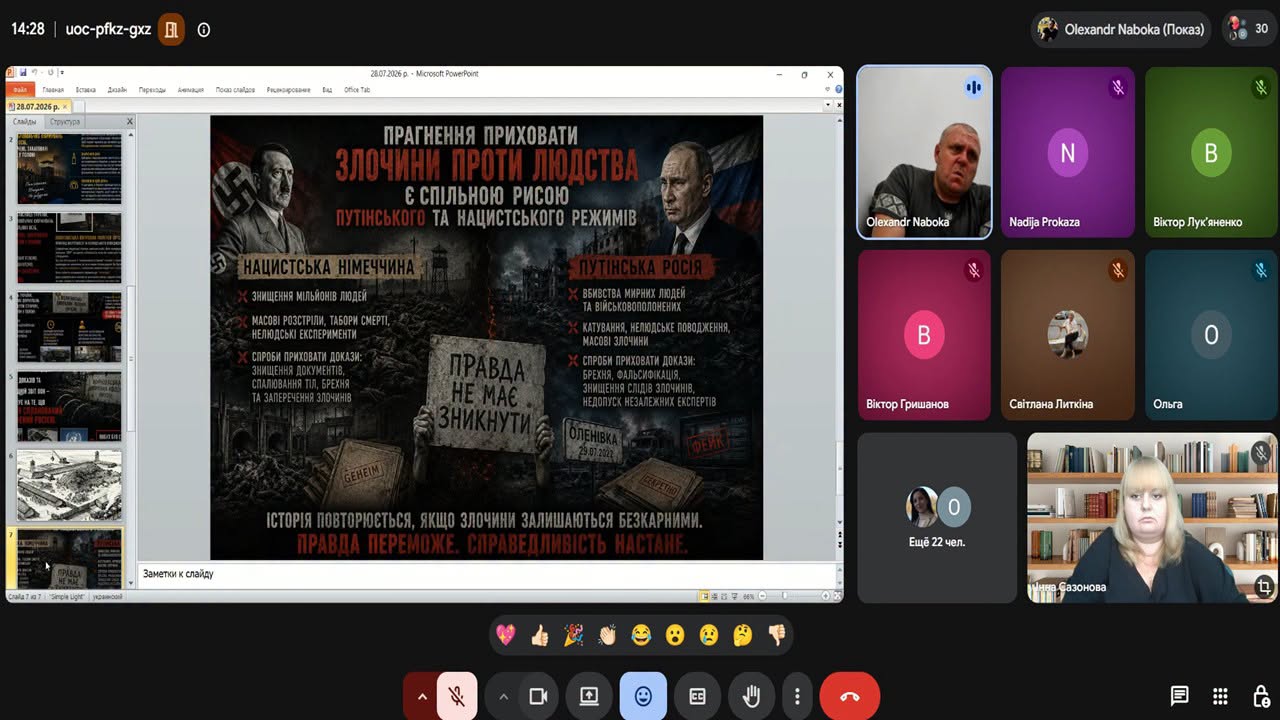Toggle the microphone mute button

coord(457,696)
